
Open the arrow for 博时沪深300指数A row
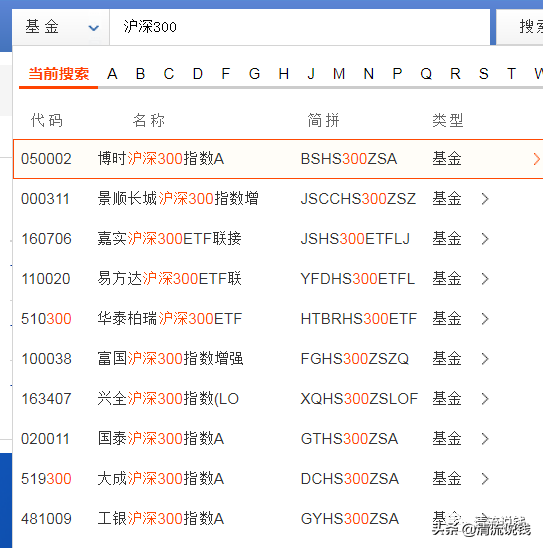pyautogui.click(x=536, y=159)
